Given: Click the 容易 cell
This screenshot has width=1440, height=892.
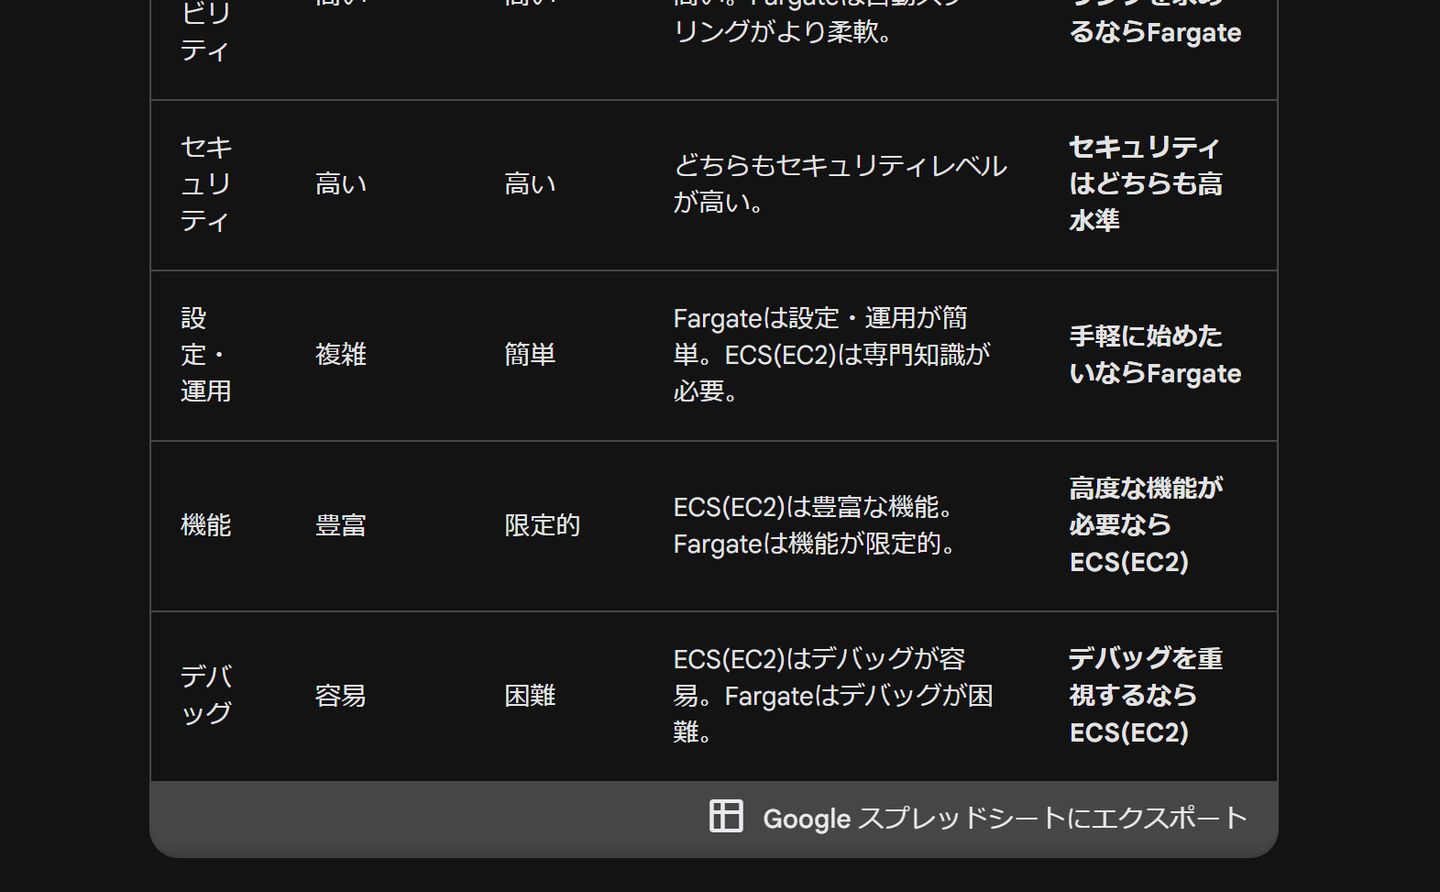Looking at the screenshot, I should (341, 695).
